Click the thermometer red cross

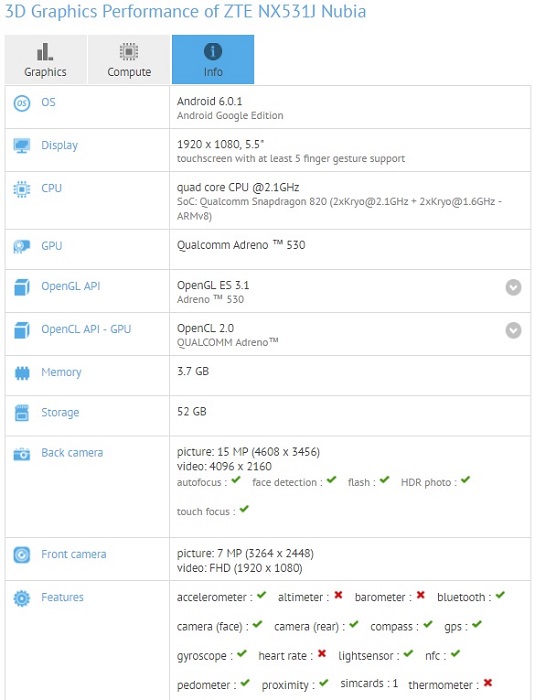(488, 683)
